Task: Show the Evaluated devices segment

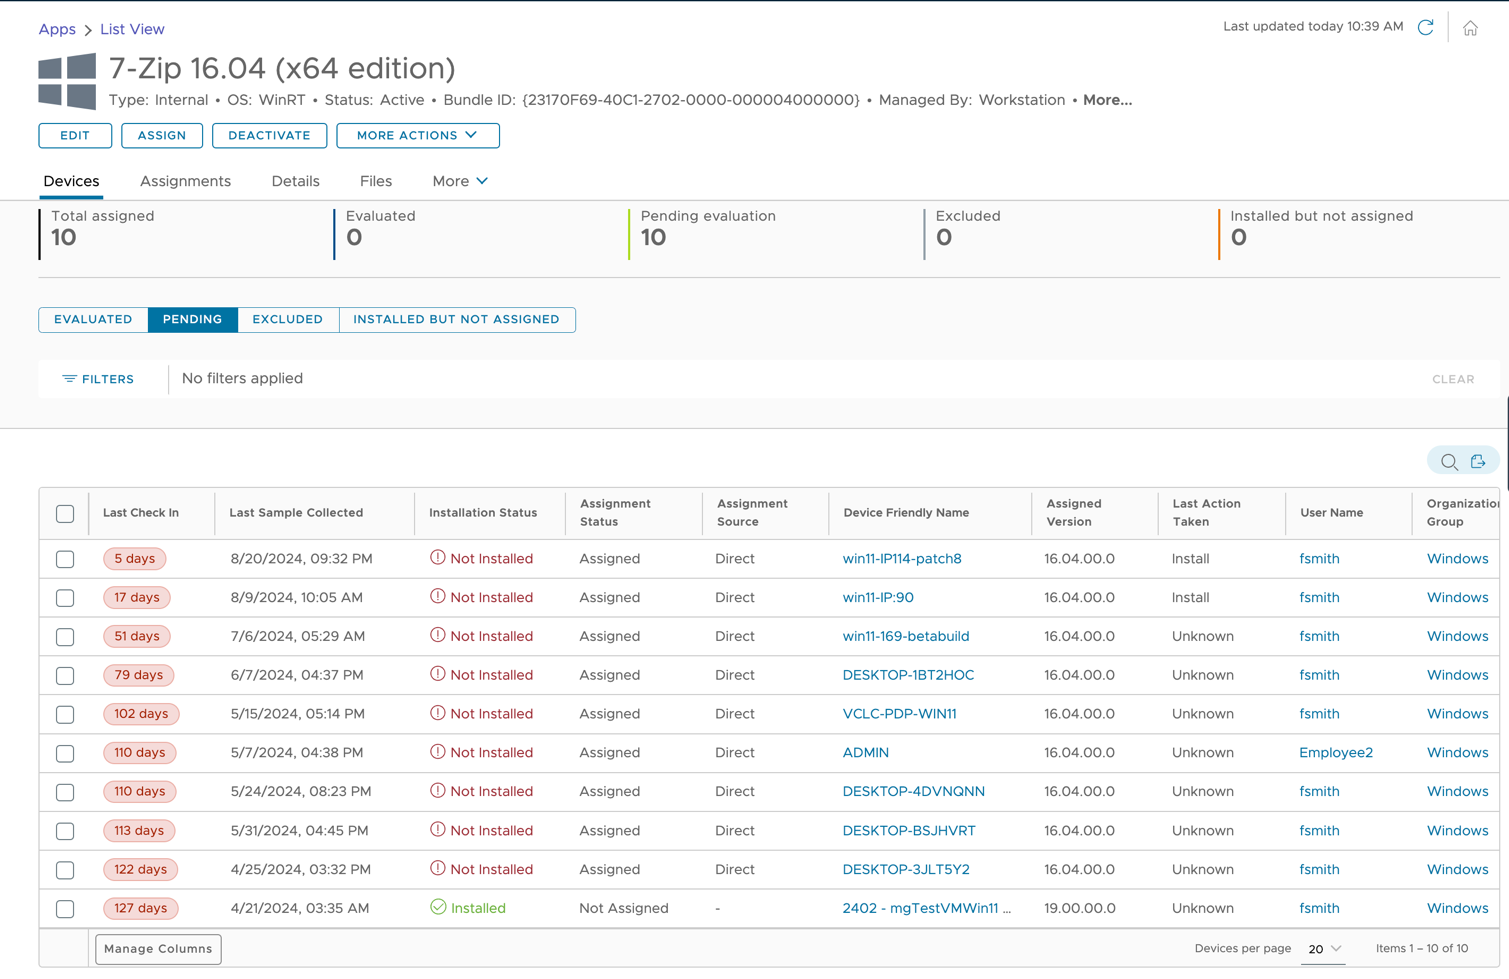Action: [x=93, y=319]
